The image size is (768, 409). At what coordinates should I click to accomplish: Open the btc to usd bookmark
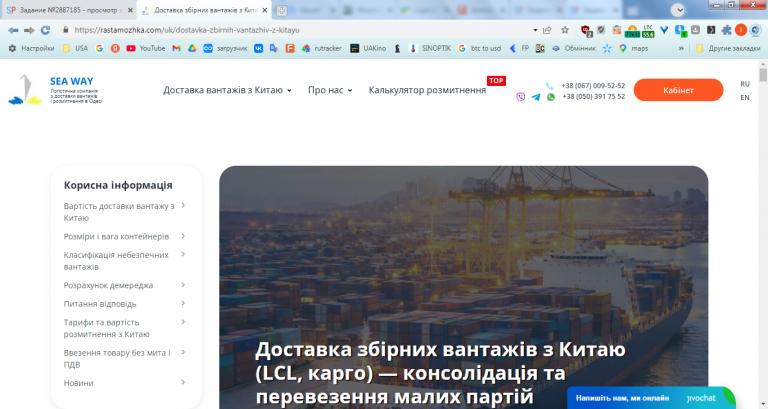click(x=479, y=48)
